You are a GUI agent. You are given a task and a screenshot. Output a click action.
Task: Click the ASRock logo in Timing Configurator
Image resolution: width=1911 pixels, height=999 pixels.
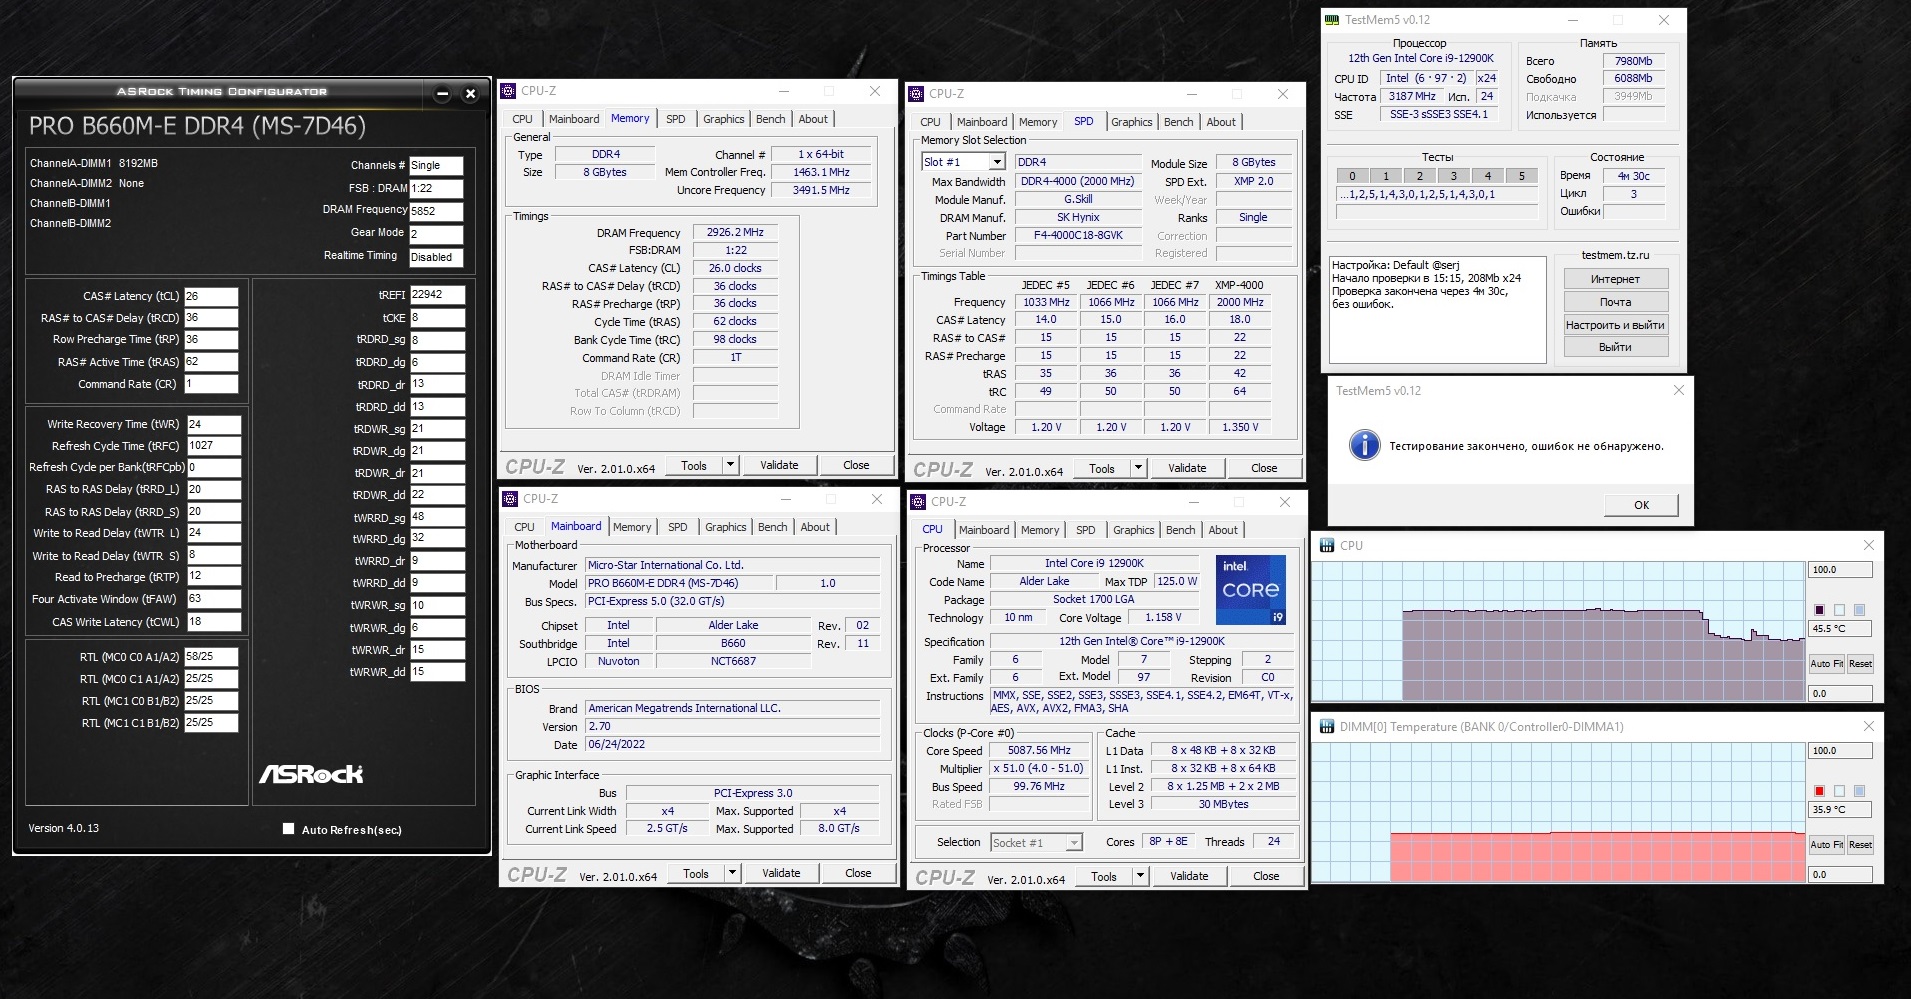[311, 774]
